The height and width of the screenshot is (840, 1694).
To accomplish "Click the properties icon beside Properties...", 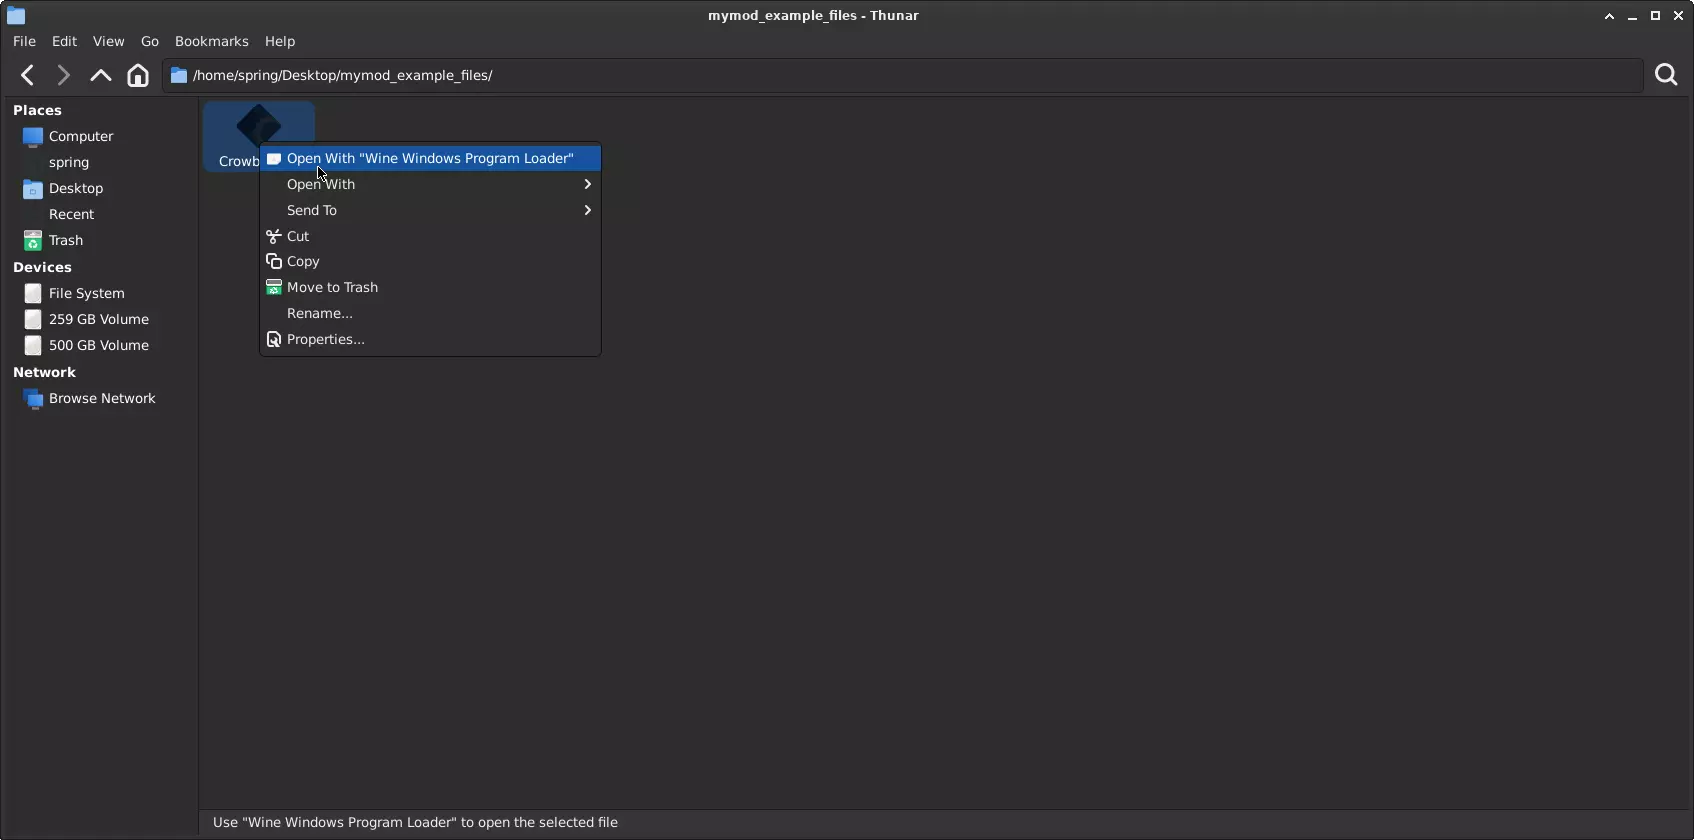I will pos(273,339).
